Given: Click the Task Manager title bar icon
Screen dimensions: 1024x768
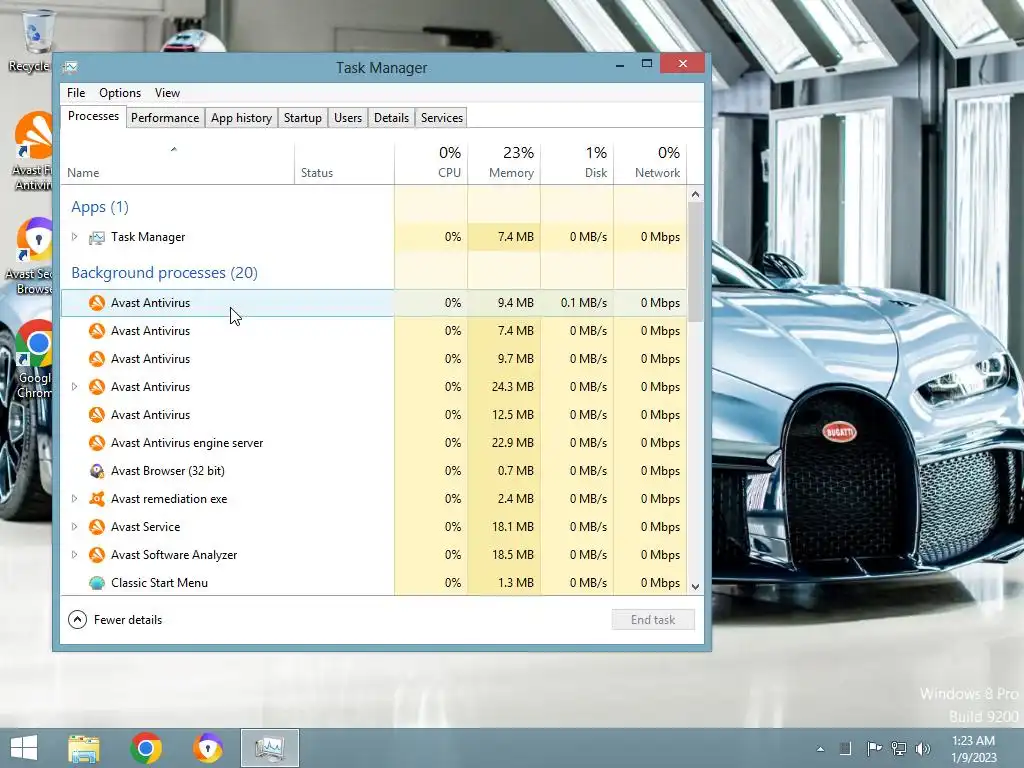Looking at the screenshot, I should pos(70,67).
